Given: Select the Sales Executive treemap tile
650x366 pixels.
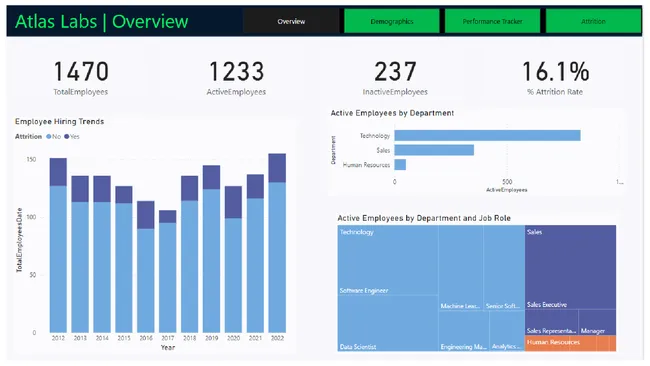Looking at the screenshot, I should tap(570, 267).
